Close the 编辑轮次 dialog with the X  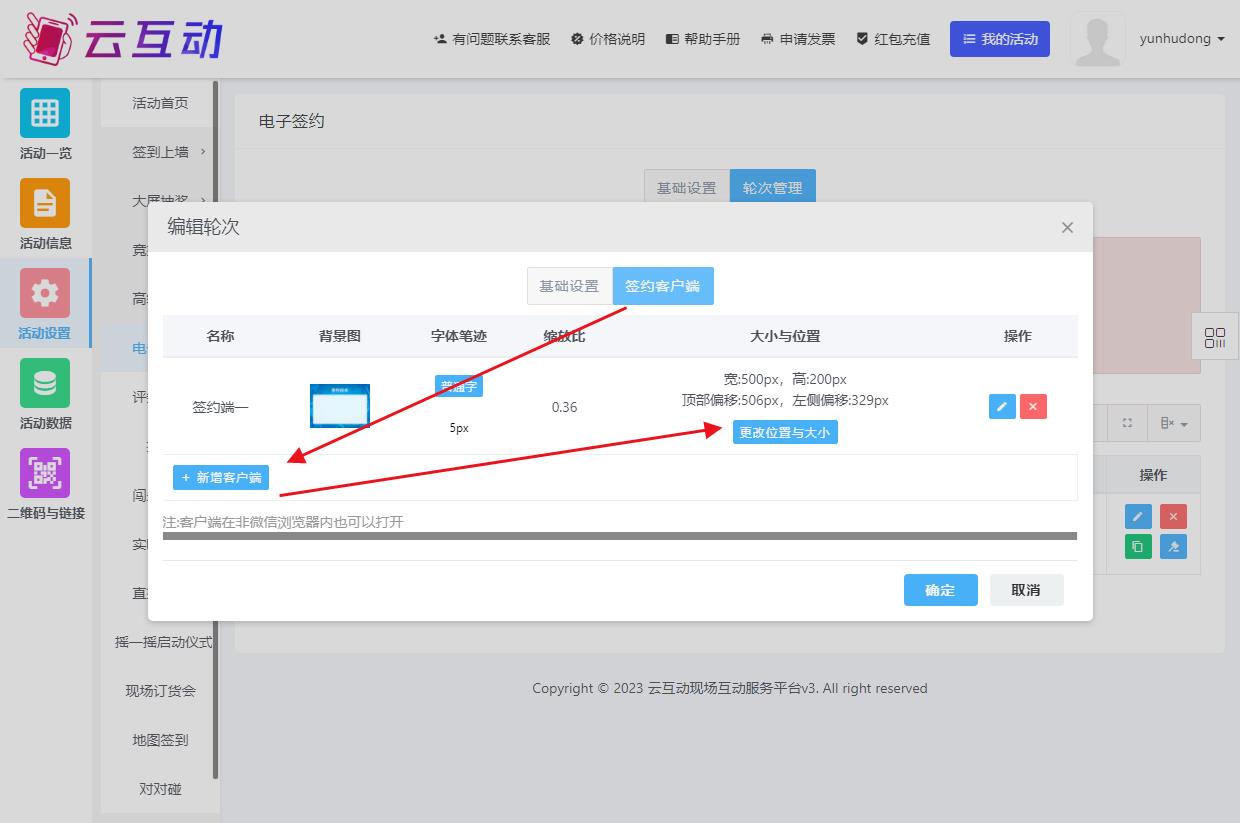coord(1067,228)
